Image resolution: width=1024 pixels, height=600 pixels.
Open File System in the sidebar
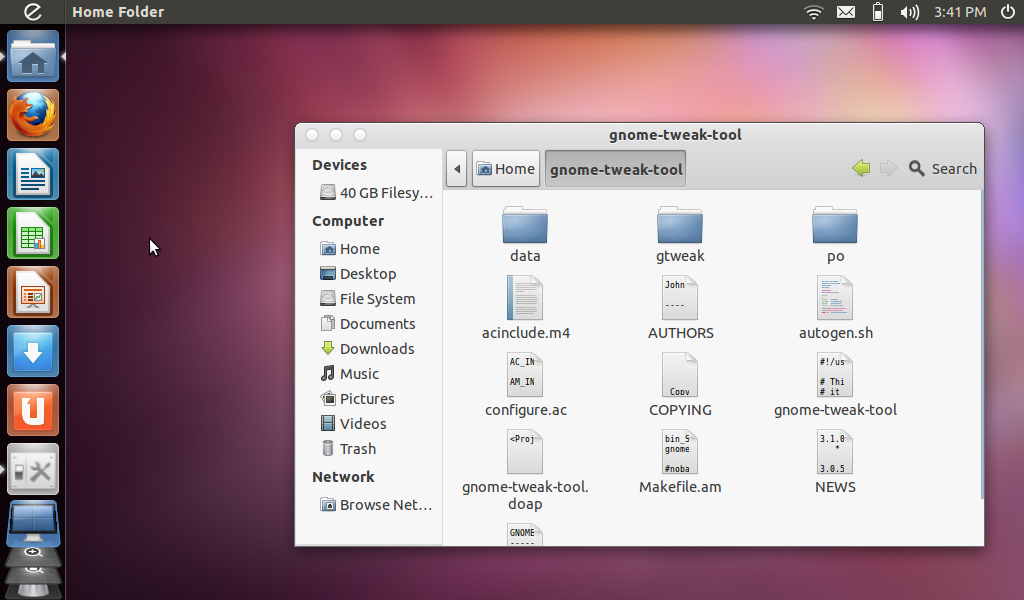click(368, 298)
